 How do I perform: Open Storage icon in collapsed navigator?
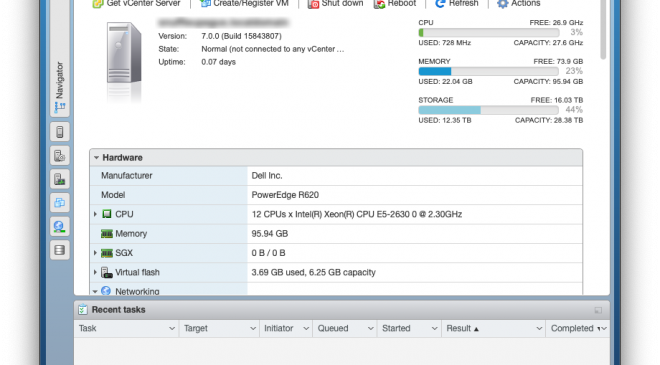click(60, 250)
